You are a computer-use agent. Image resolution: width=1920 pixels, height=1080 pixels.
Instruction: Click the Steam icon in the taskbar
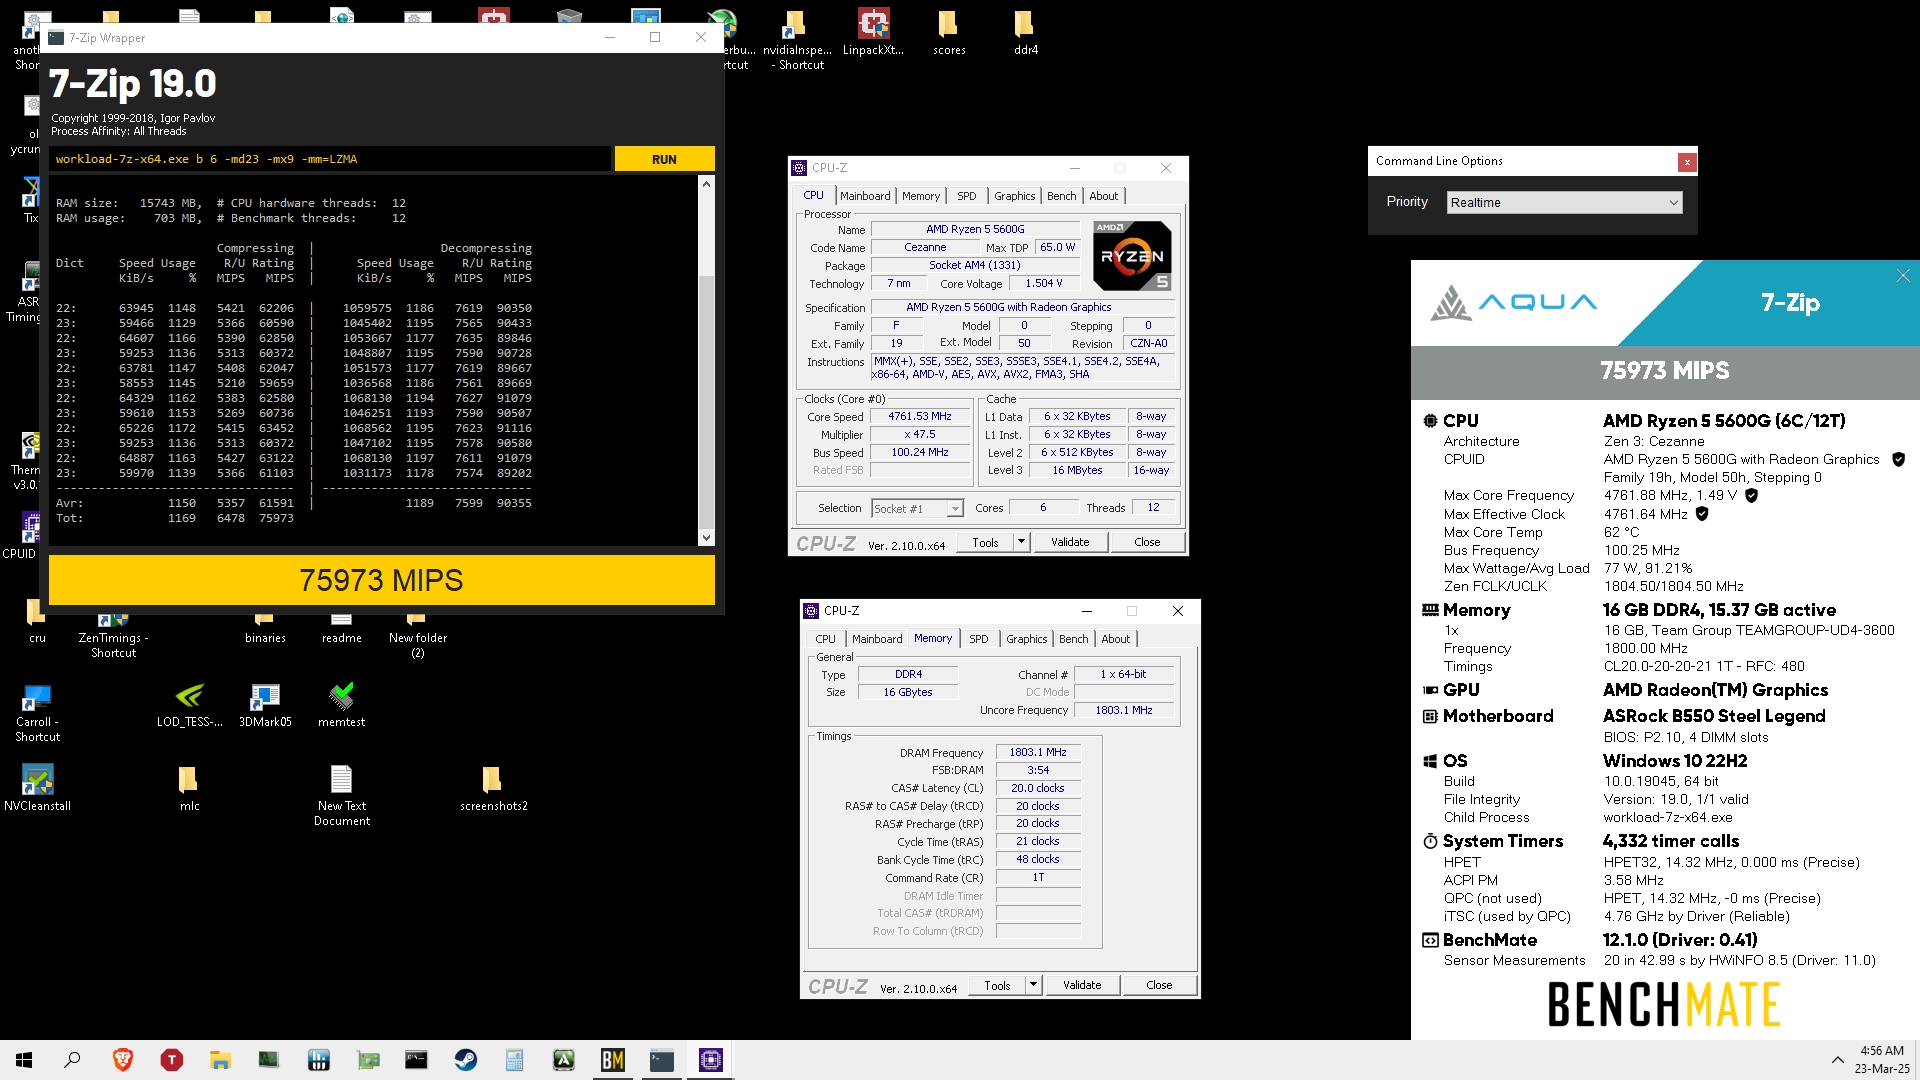click(465, 1060)
